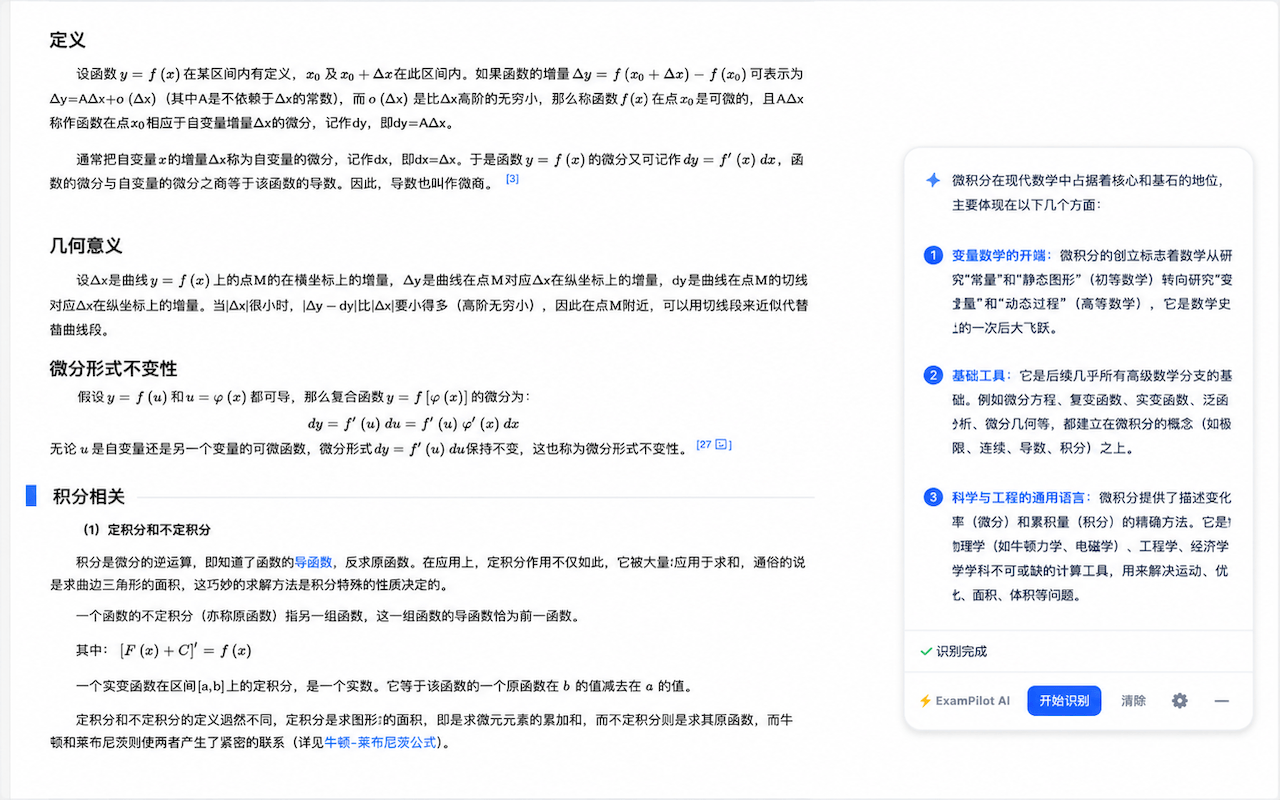Open the citation reference [3]

click(512, 179)
